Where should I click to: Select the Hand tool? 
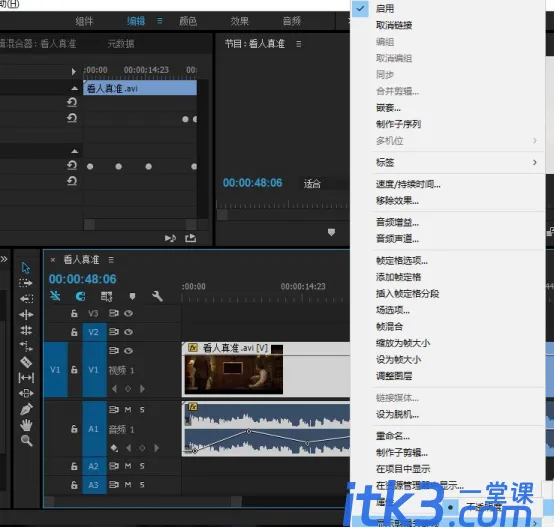[26, 425]
